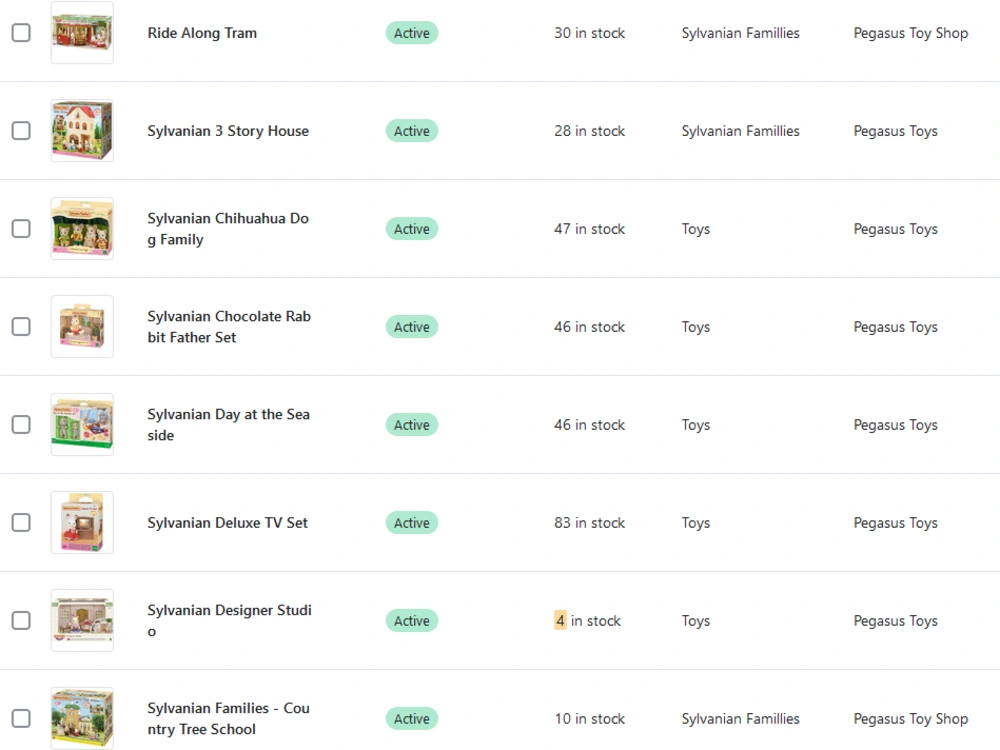Tick the checkbox for Ride Along Tram
Screen dimensions: 1000x750
coord(21,33)
